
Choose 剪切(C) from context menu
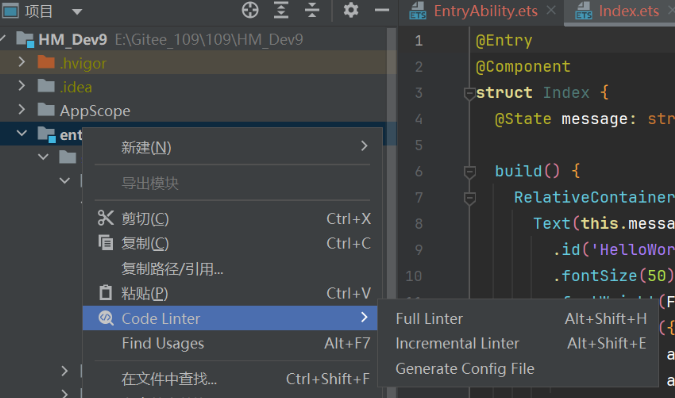[232, 218]
